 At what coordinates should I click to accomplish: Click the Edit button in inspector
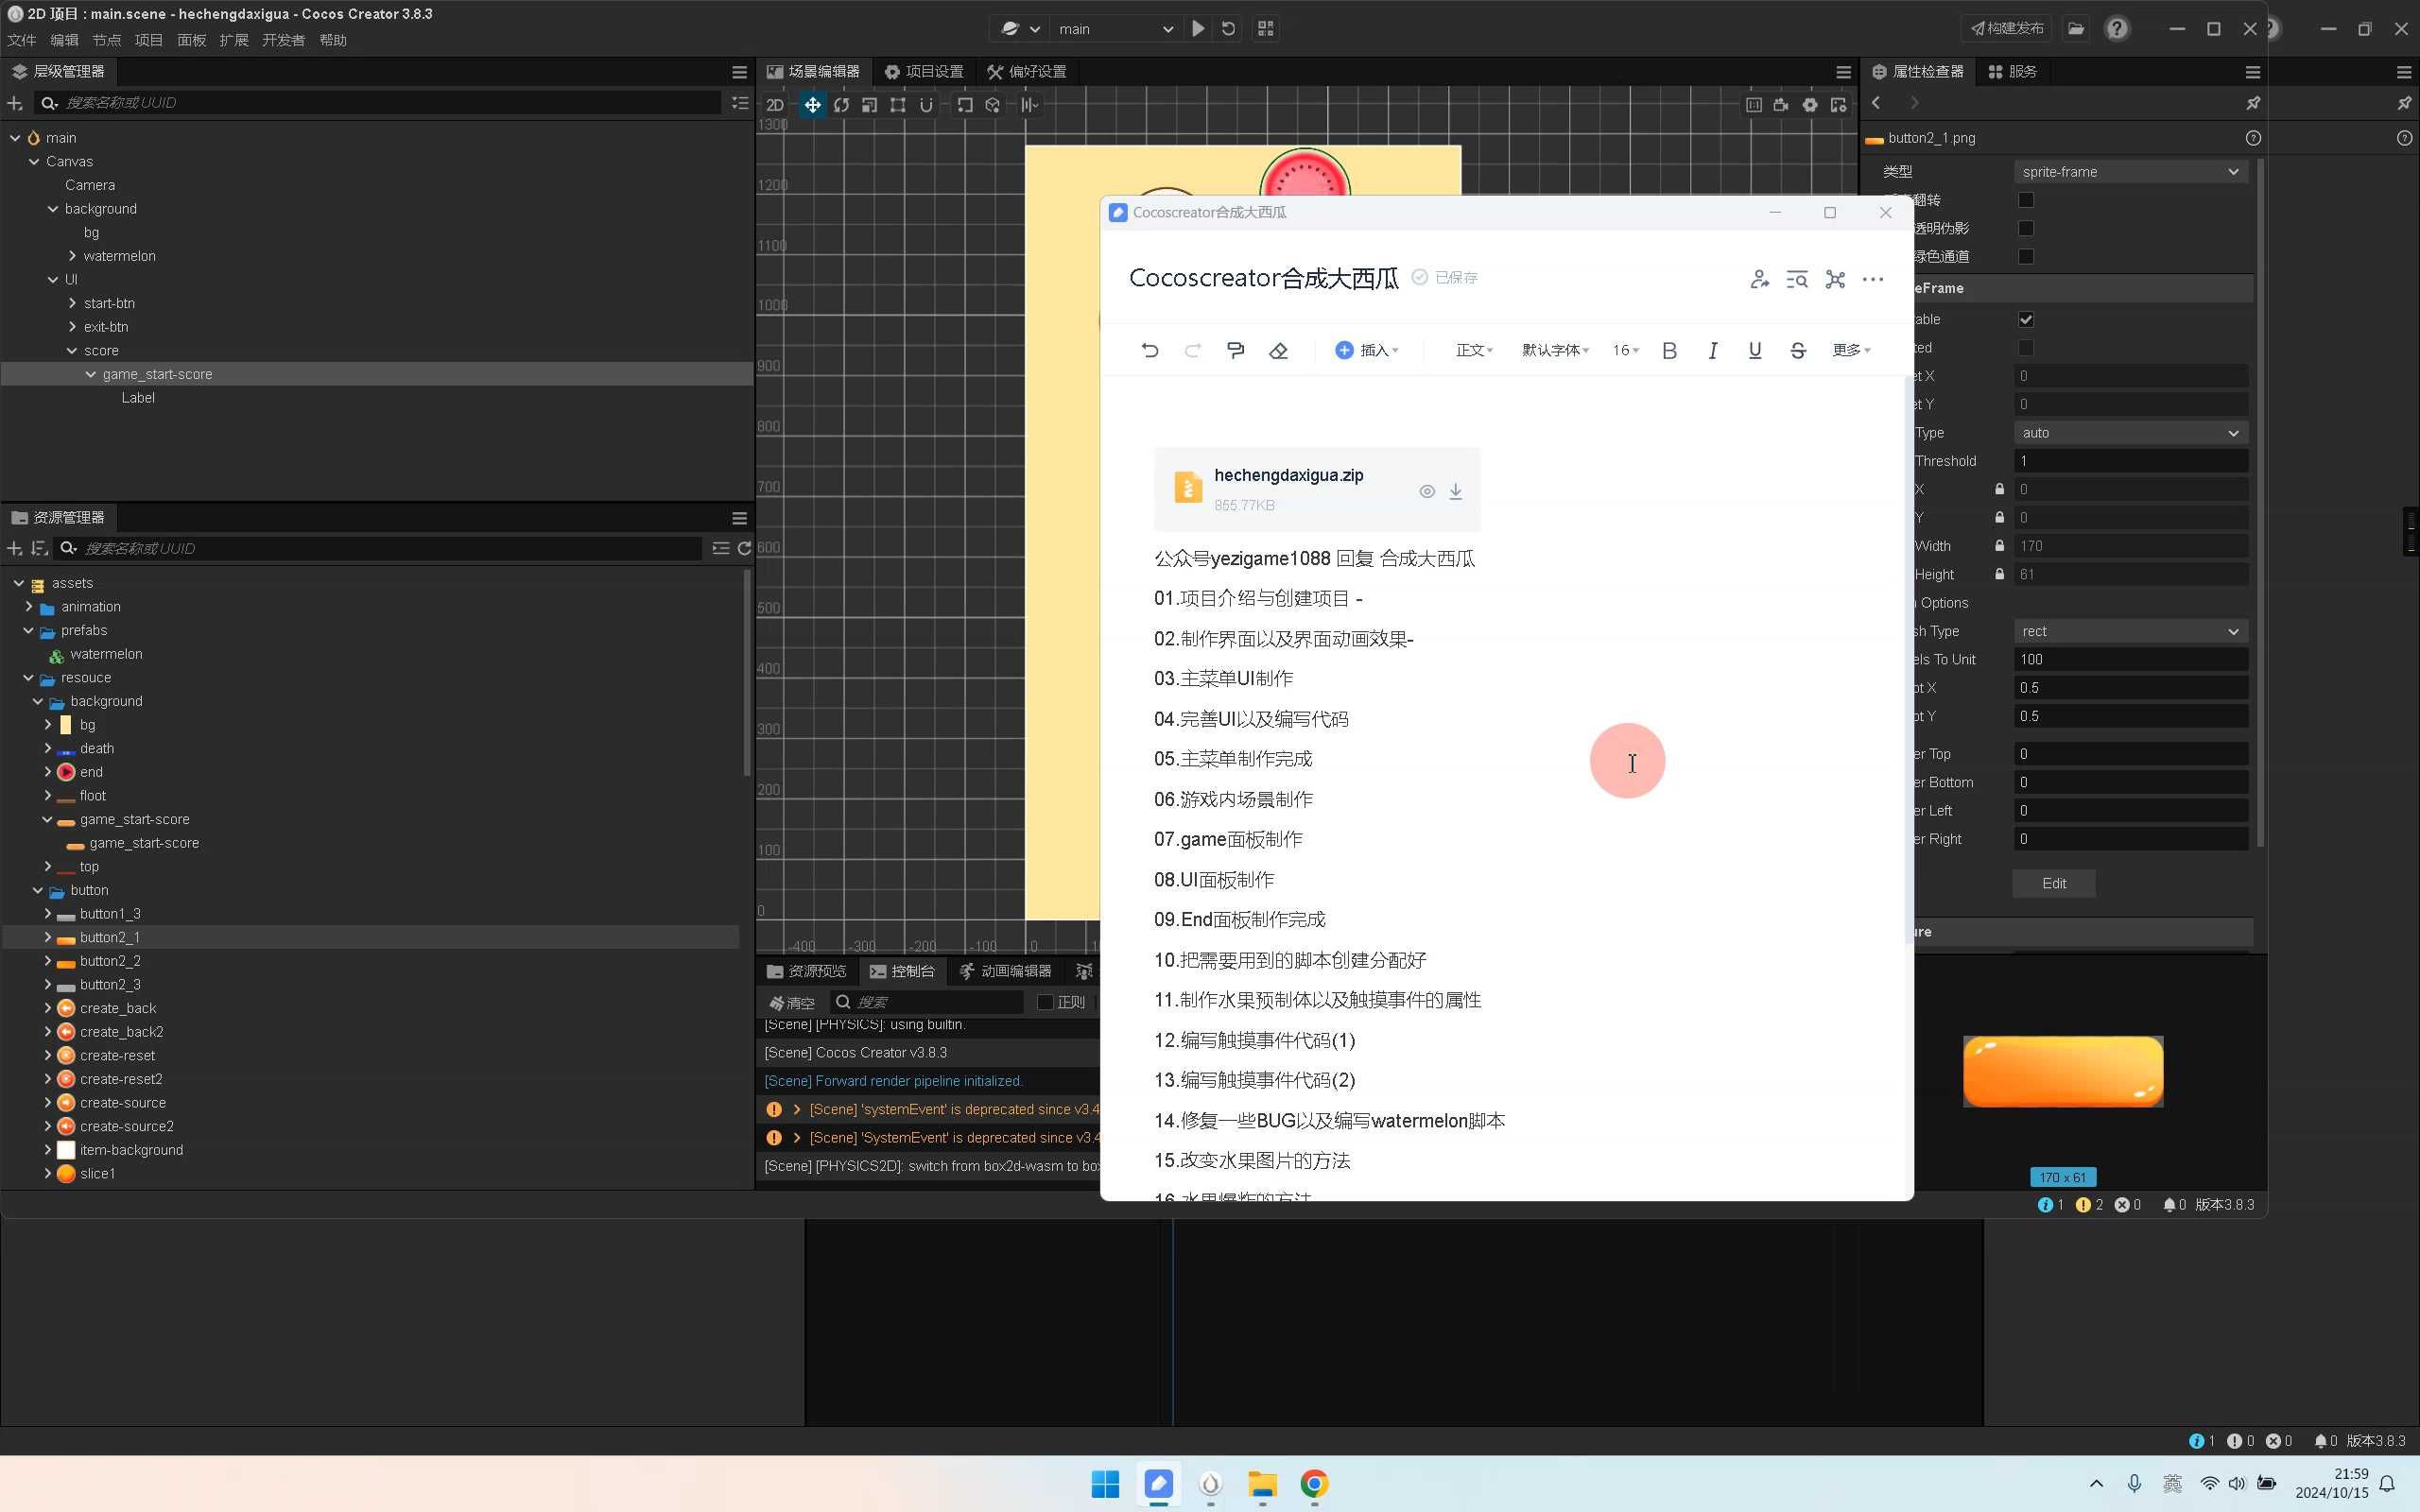tap(2054, 884)
